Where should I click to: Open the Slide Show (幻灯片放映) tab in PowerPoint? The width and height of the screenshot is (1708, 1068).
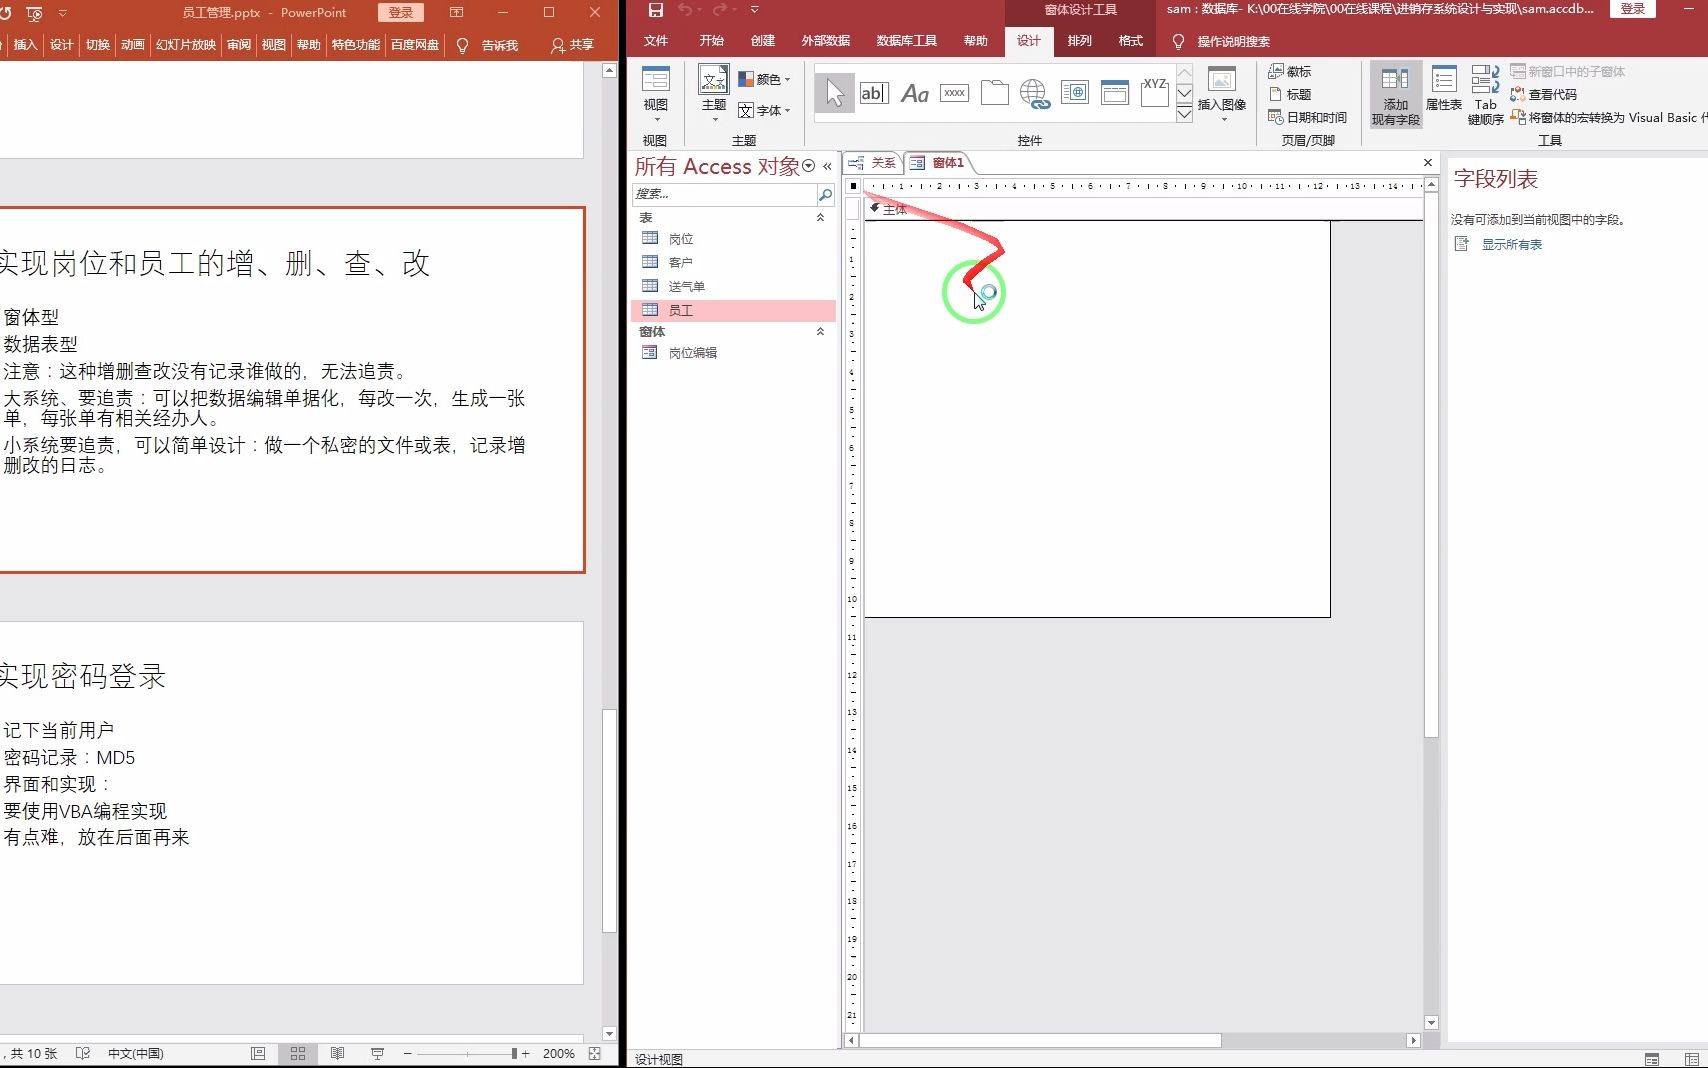[186, 45]
